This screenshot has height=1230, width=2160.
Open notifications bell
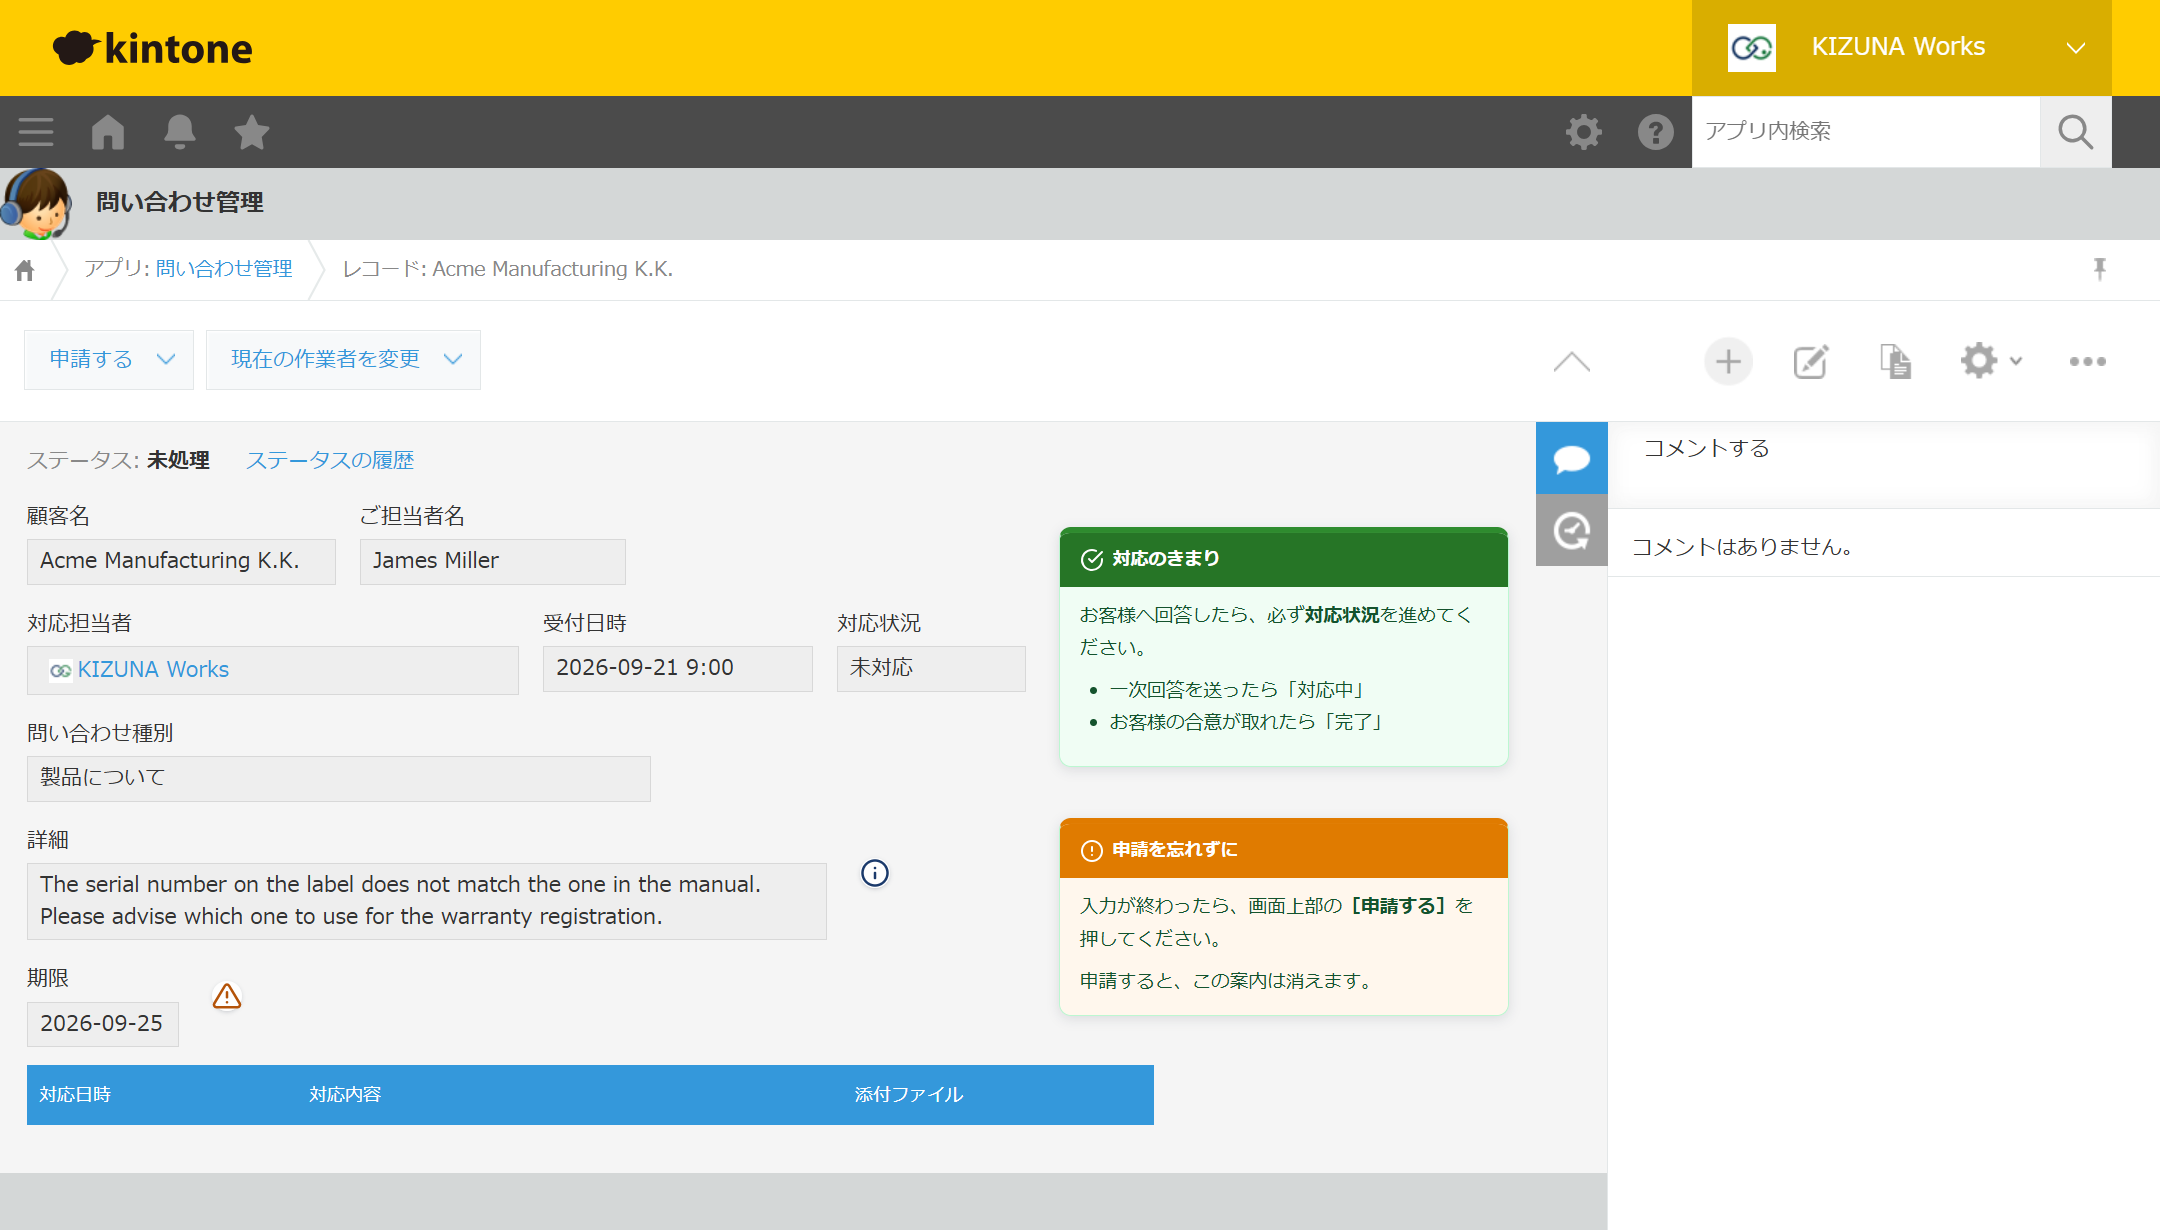180,132
